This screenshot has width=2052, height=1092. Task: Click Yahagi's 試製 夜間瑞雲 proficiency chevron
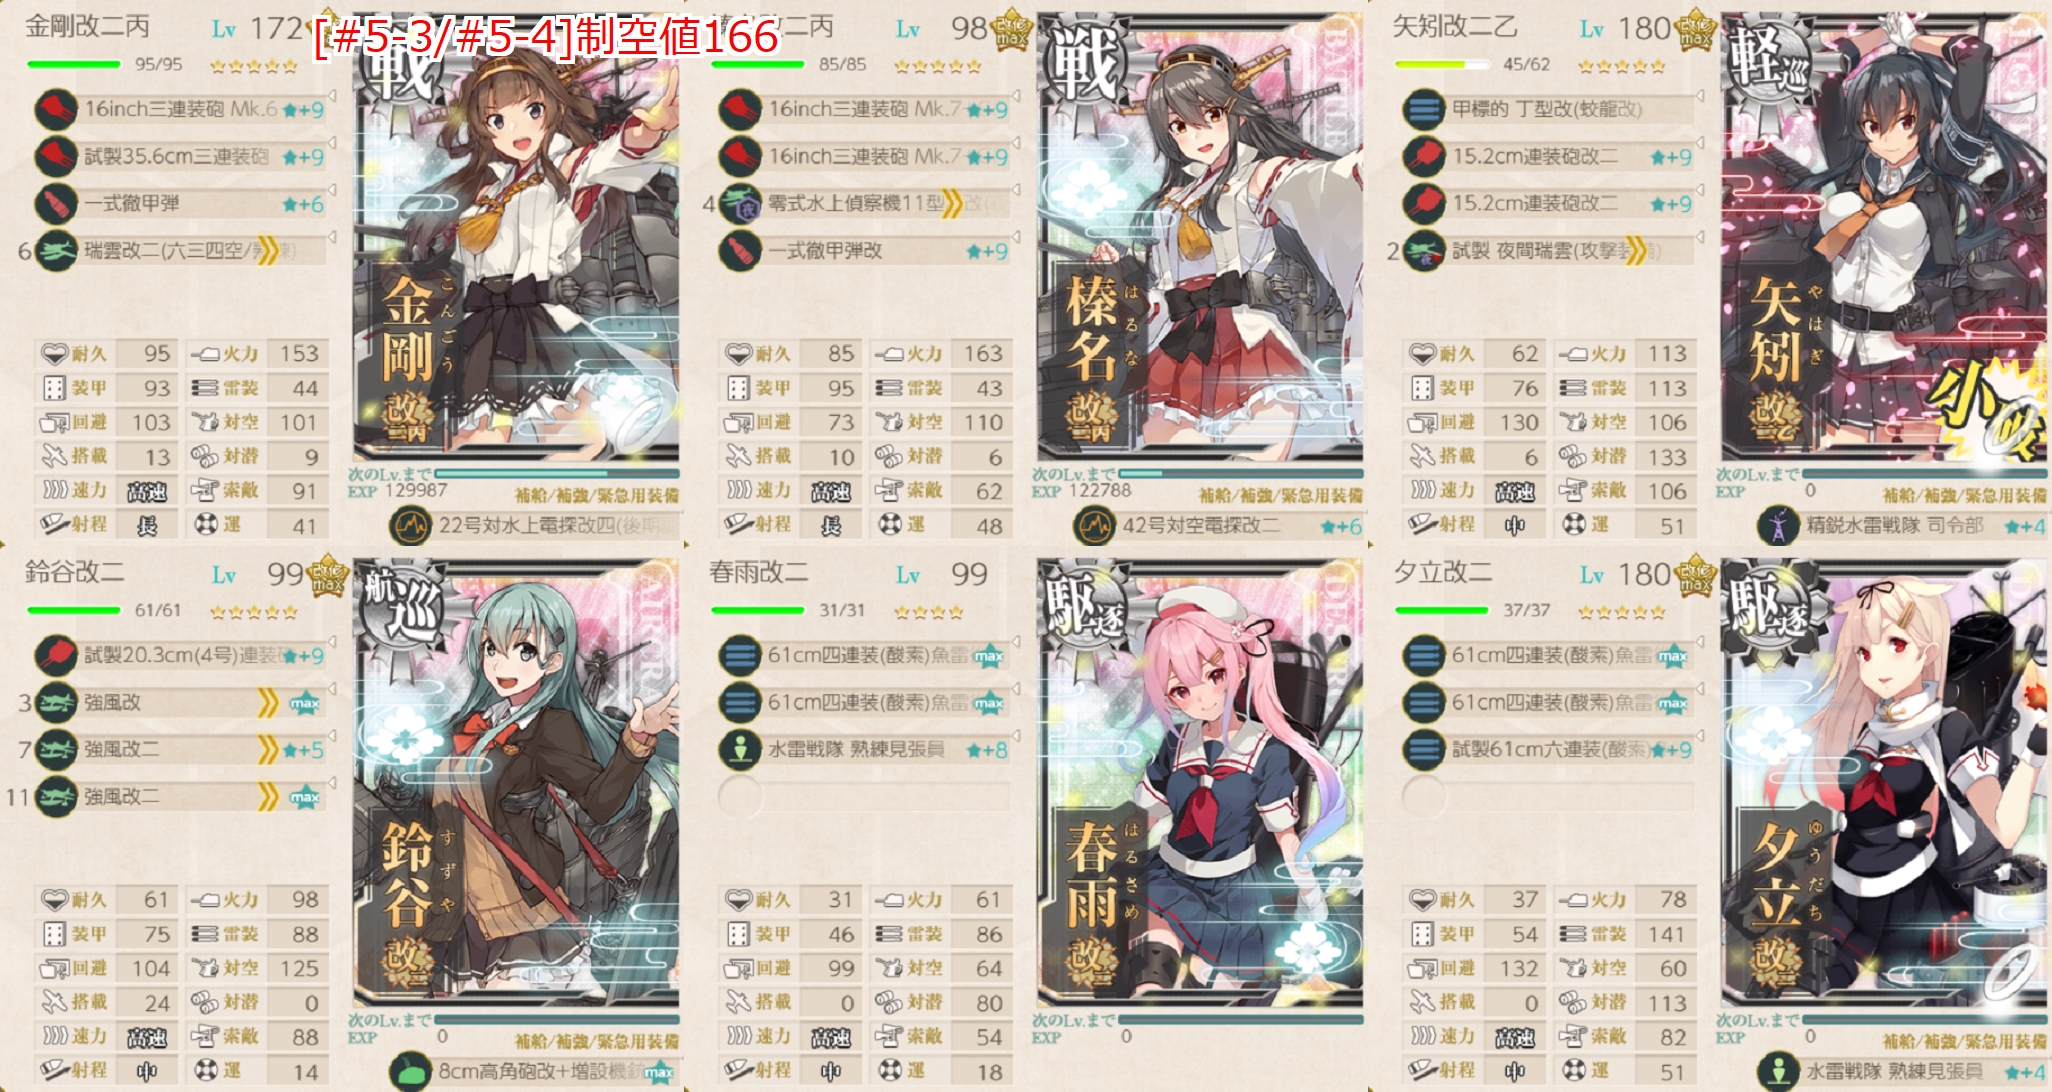[1635, 251]
